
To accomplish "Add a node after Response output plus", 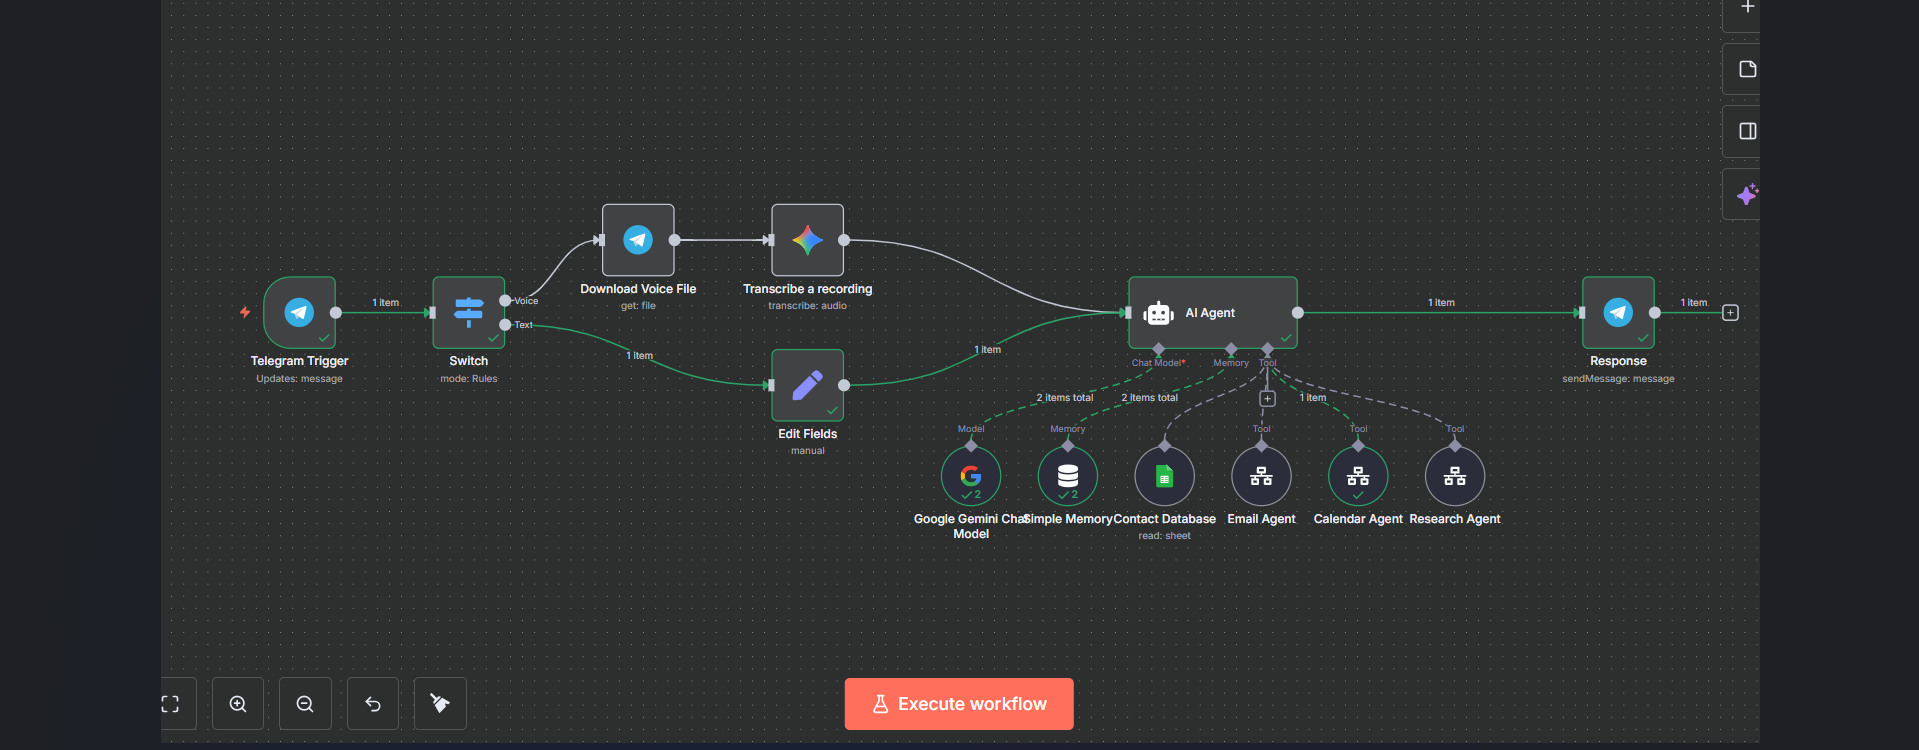I will tap(1730, 313).
